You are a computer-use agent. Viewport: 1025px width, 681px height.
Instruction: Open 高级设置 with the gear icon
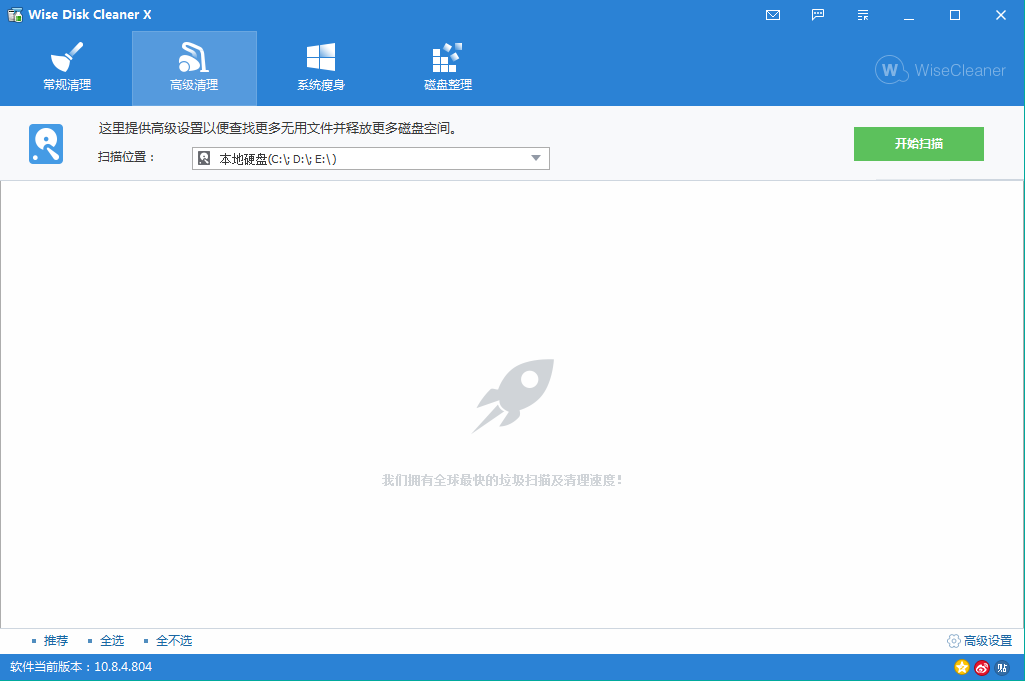979,641
